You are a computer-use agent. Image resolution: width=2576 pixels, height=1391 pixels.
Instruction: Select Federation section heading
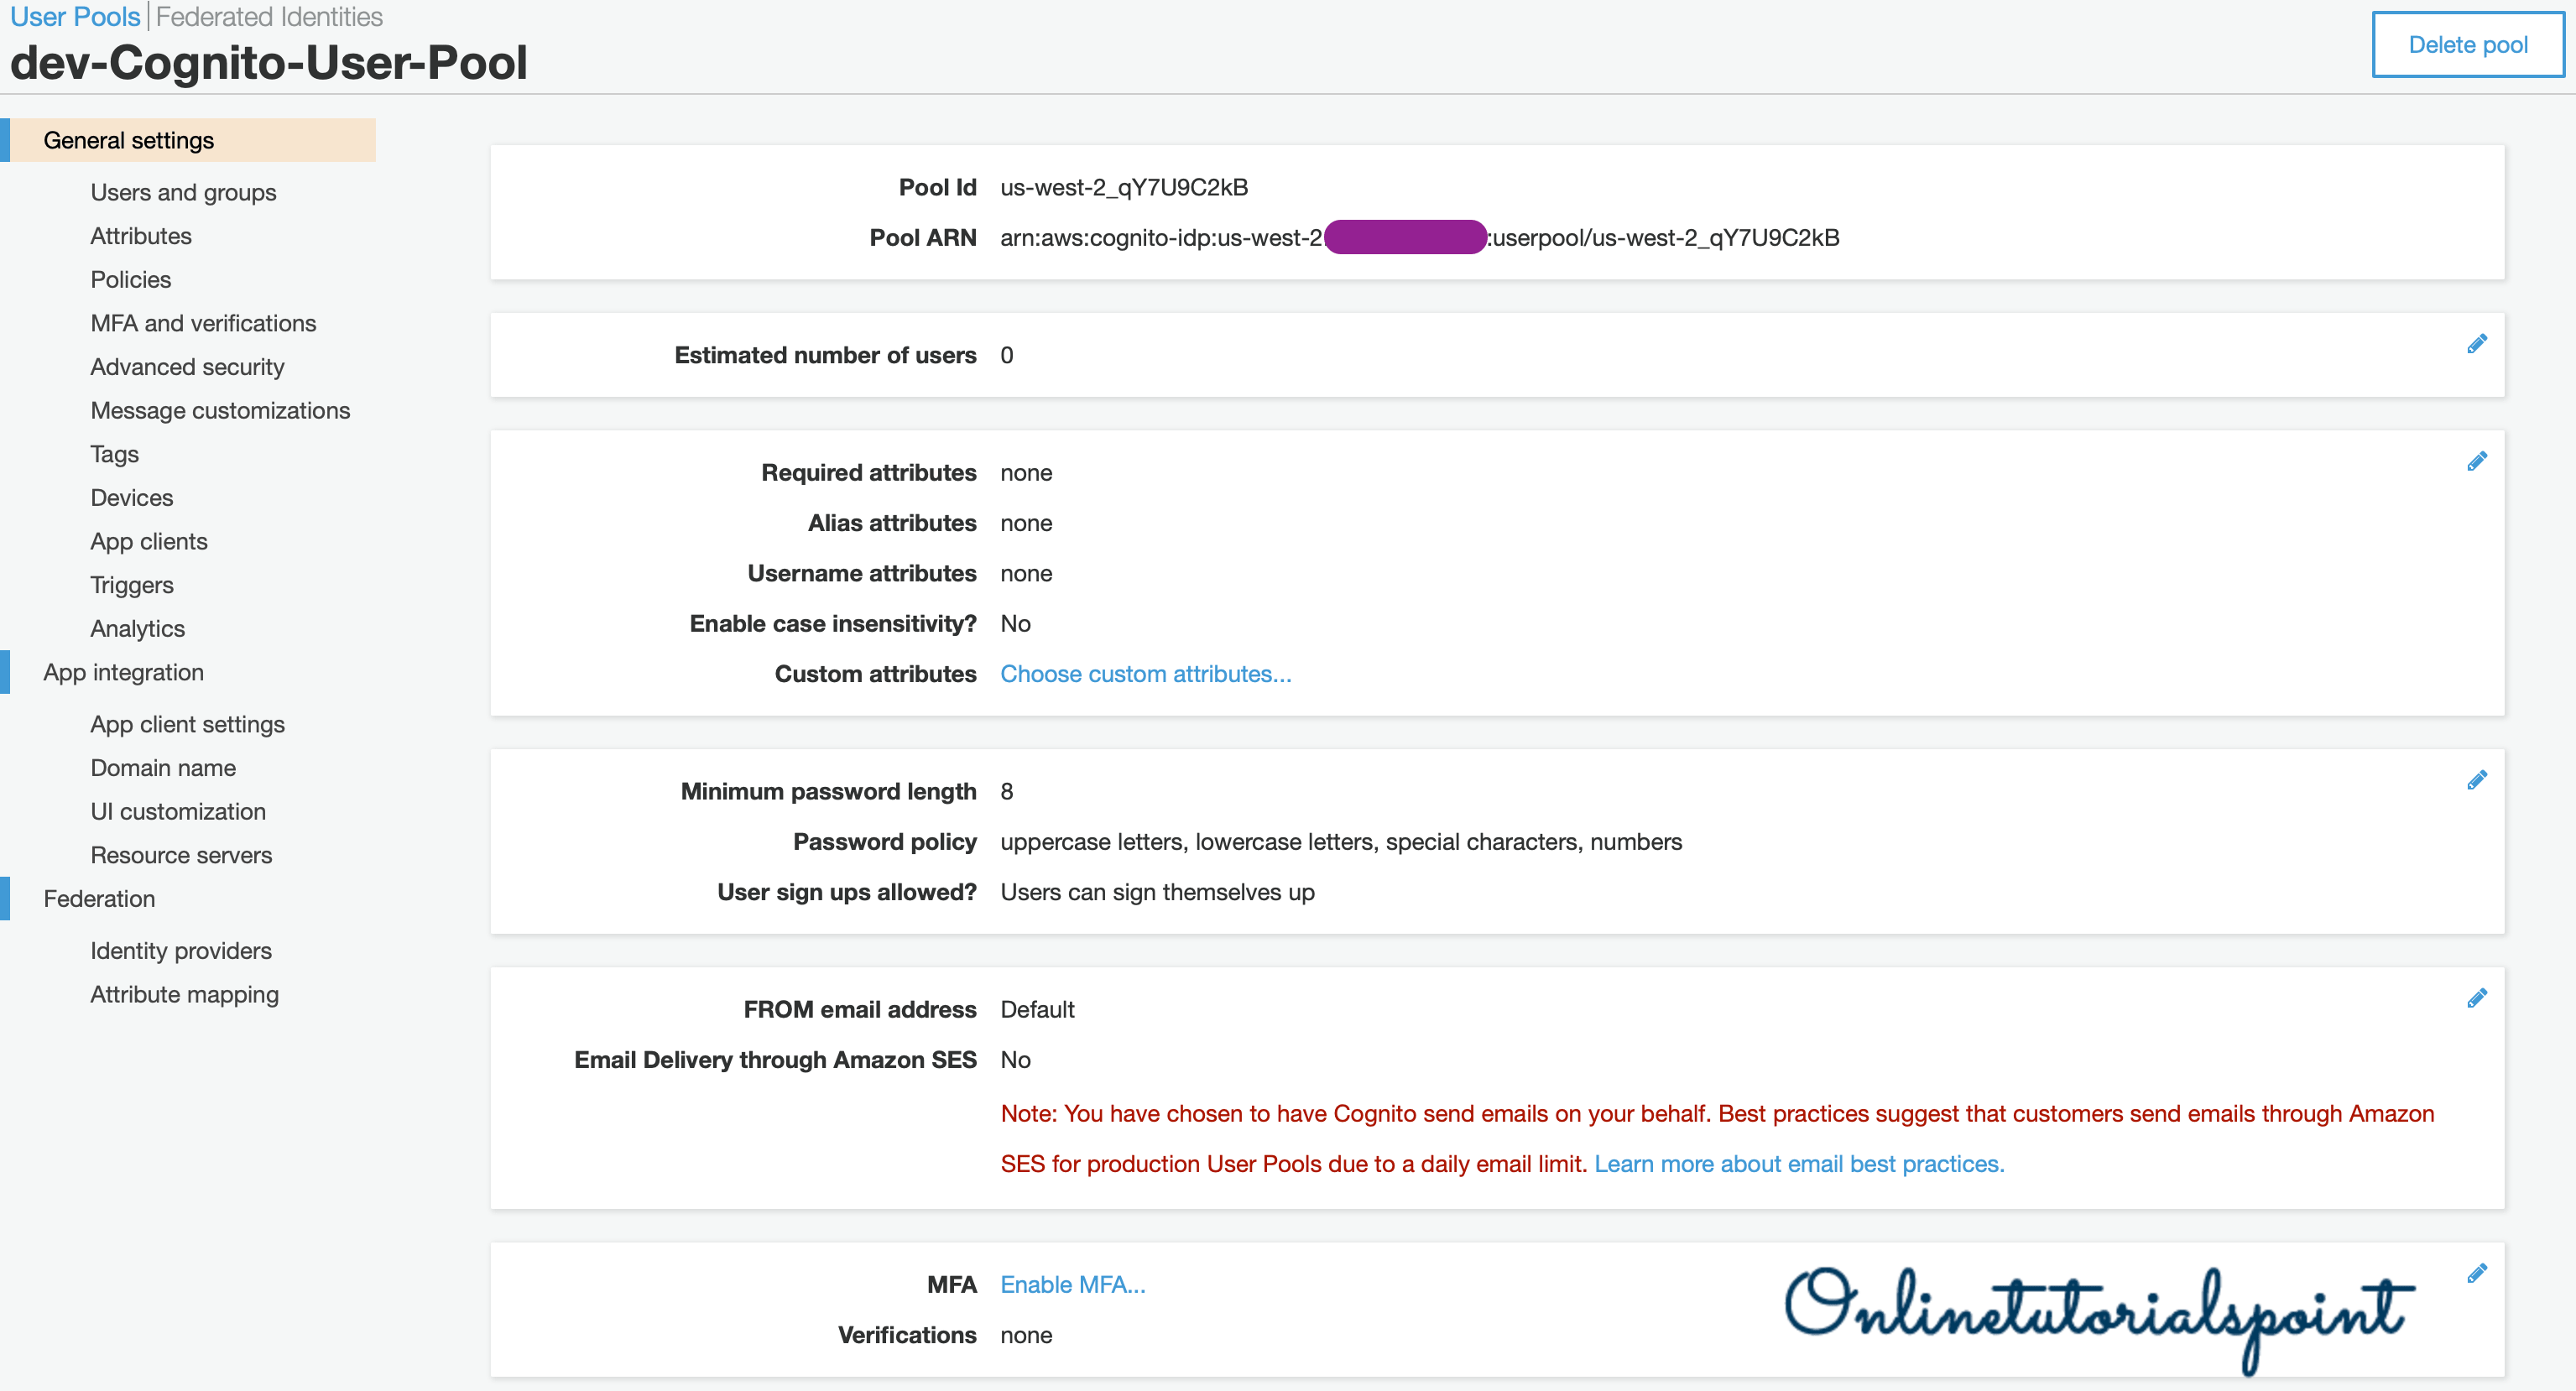tap(99, 899)
